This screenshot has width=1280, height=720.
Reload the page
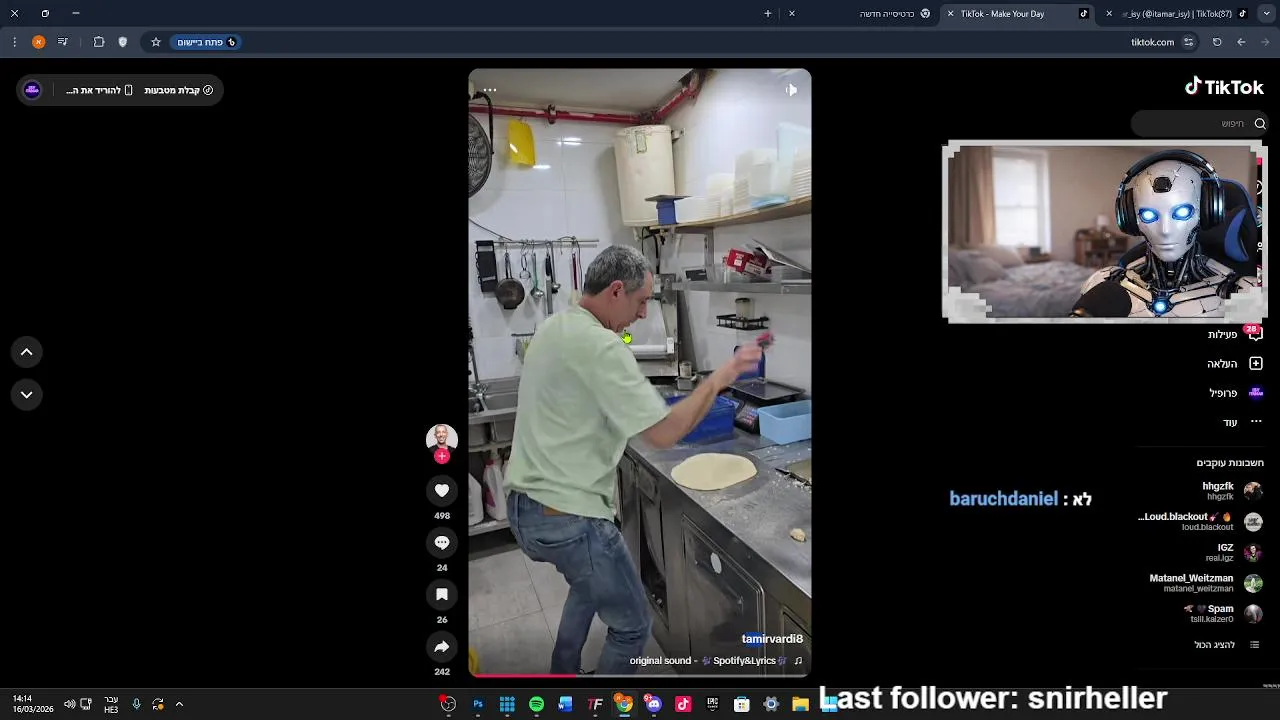1217,42
